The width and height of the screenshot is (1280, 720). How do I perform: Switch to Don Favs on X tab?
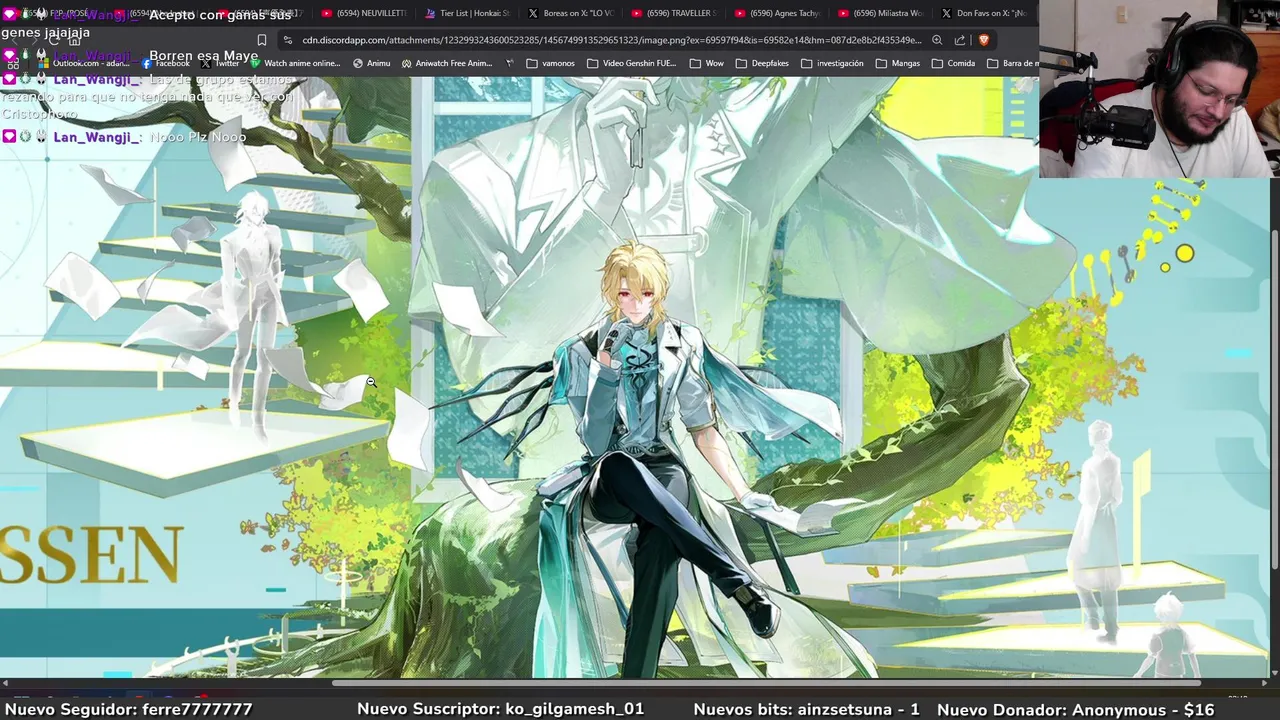click(984, 13)
